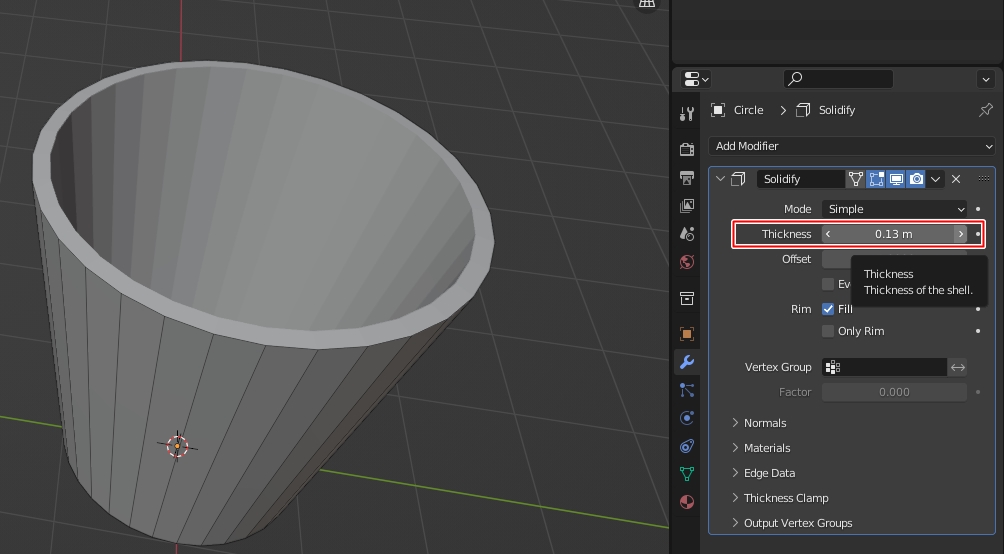Click the Solidify breadcrumb label

click(x=837, y=110)
